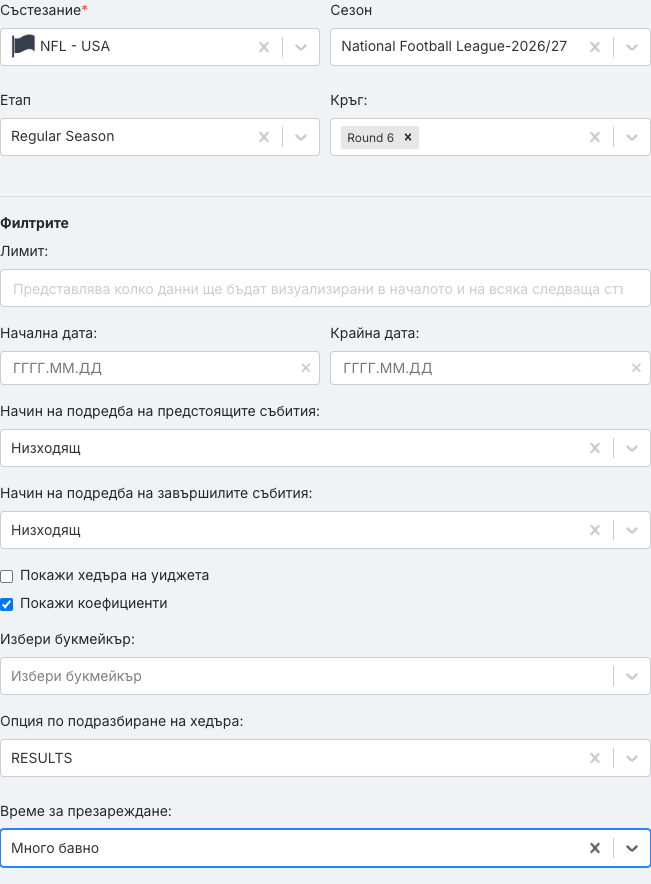The width and height of the screenshot is (651, 884).
Task: Click the NFL flag icon
Action: point(23,46)
